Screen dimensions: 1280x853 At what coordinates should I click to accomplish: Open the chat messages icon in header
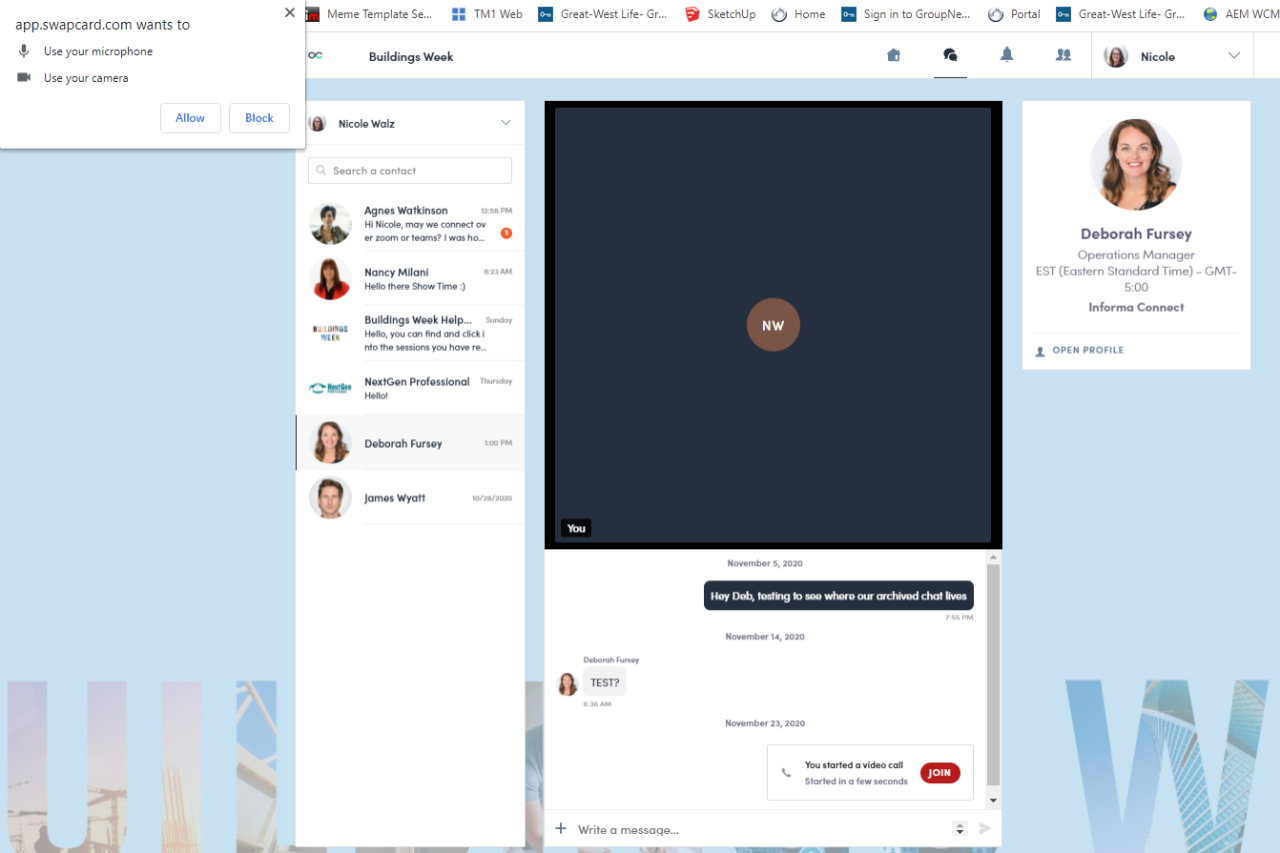pyautogui.click(x=950, y=56)
